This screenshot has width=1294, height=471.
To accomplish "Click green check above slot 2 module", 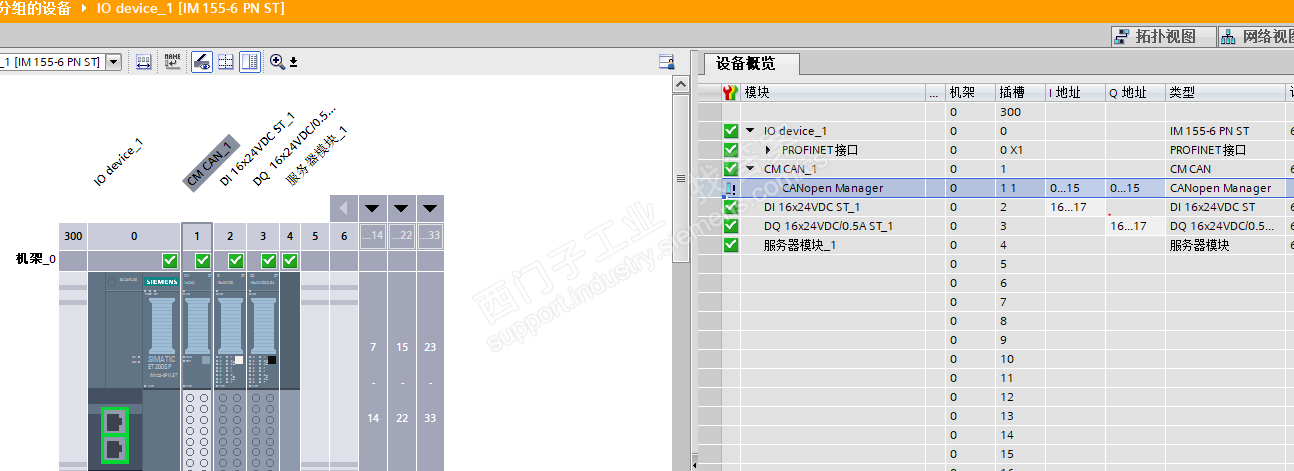I will pos(236,261).
